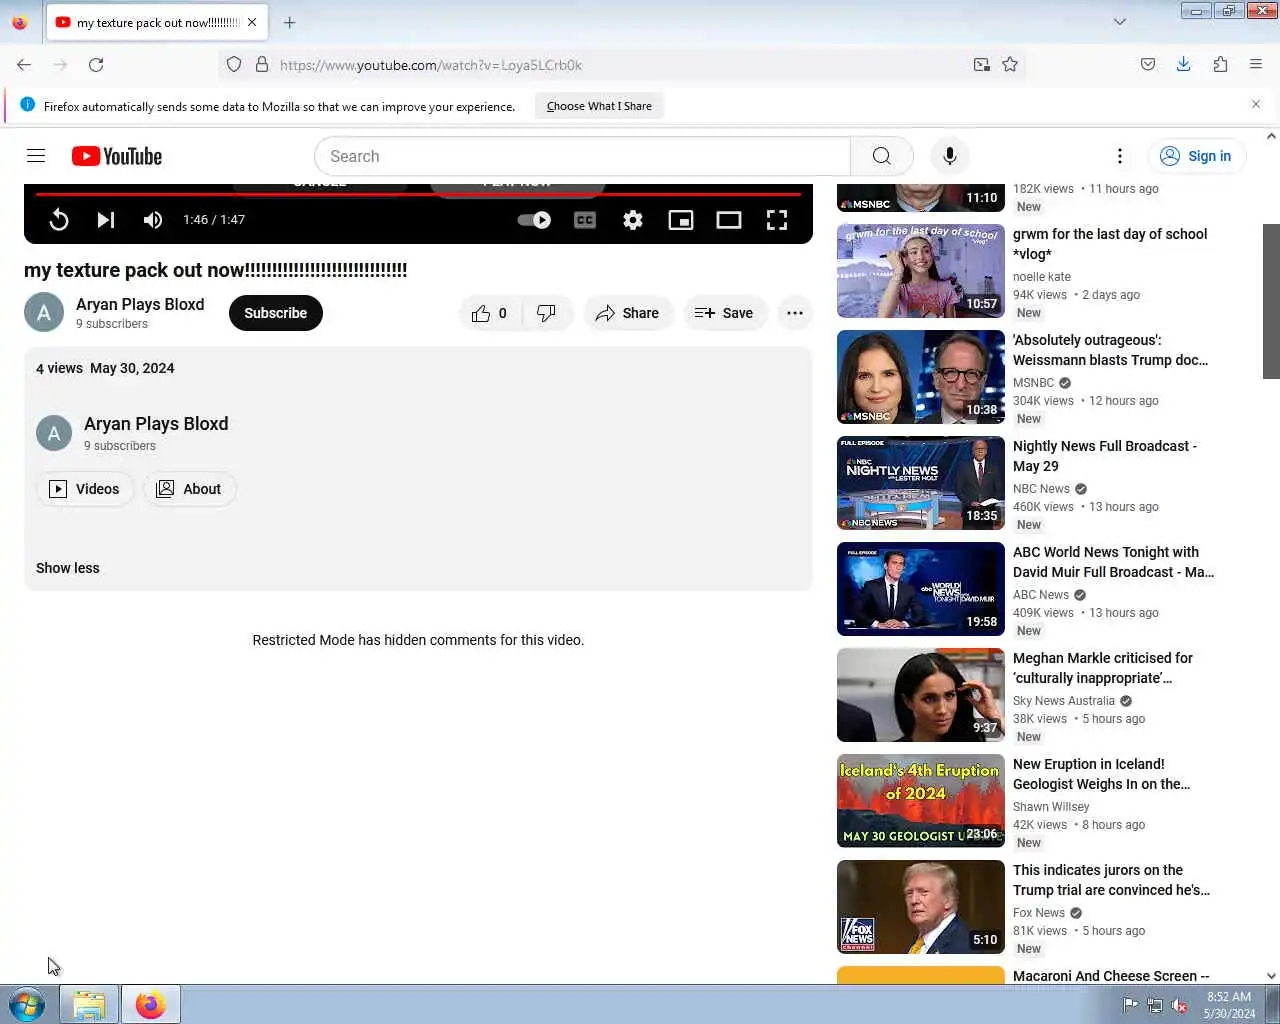Open Aryan Plays Bloxd channel in description
1280x1024 pixels.
pos(156,424)
